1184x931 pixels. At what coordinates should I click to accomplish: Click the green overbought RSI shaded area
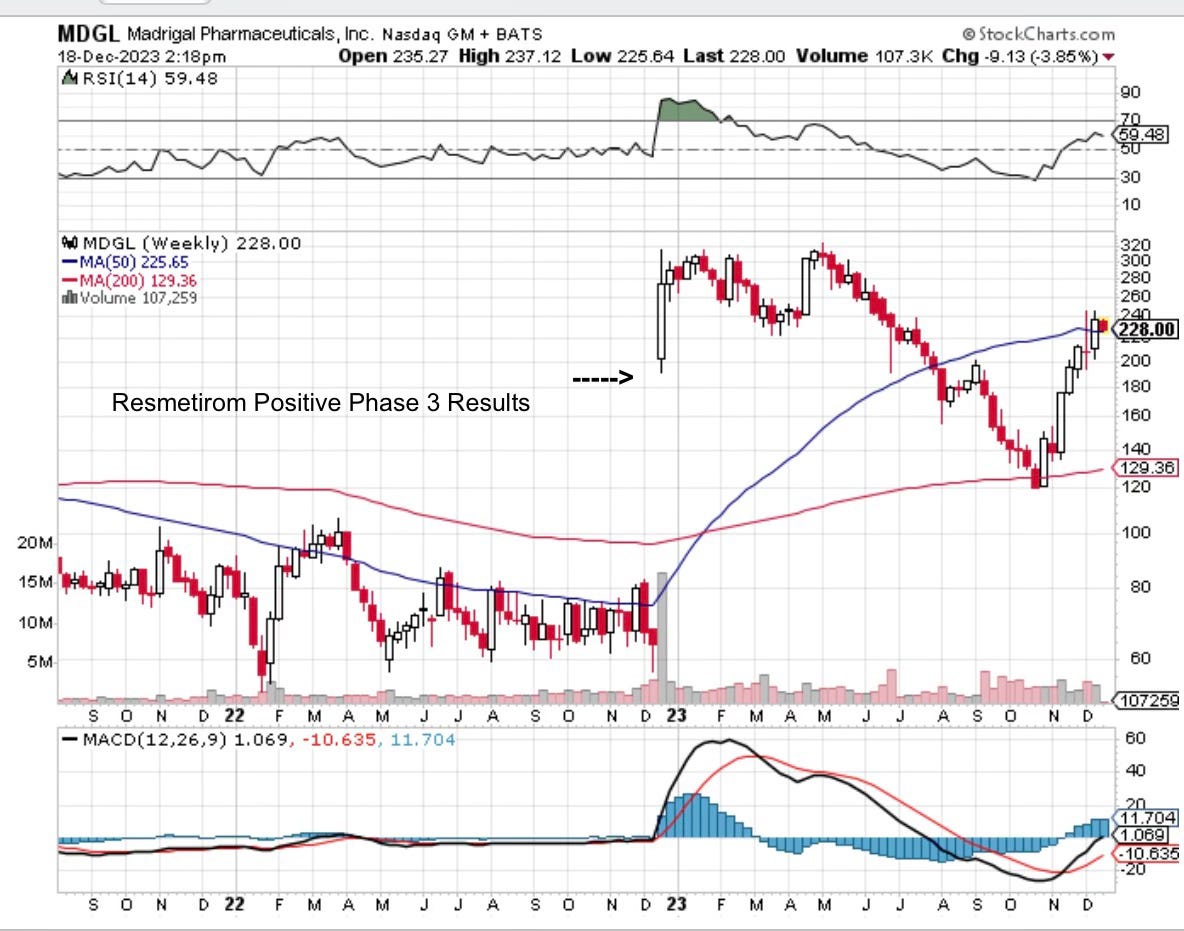(683, 111)
